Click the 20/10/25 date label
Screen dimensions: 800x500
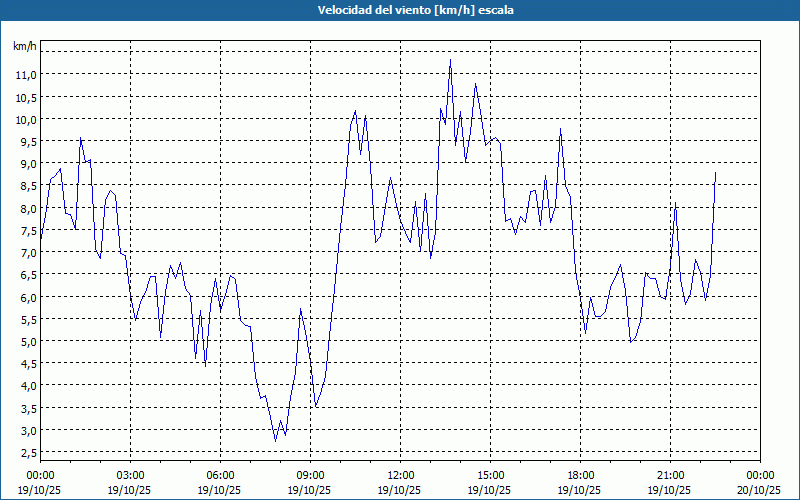[x=760, y=490]
